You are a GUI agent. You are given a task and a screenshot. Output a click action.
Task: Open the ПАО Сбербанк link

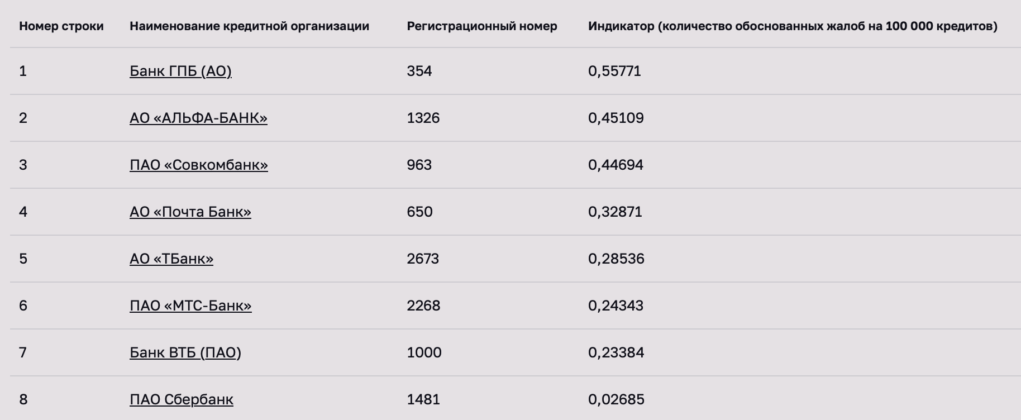pyautogui.click(x=181, y=399)
